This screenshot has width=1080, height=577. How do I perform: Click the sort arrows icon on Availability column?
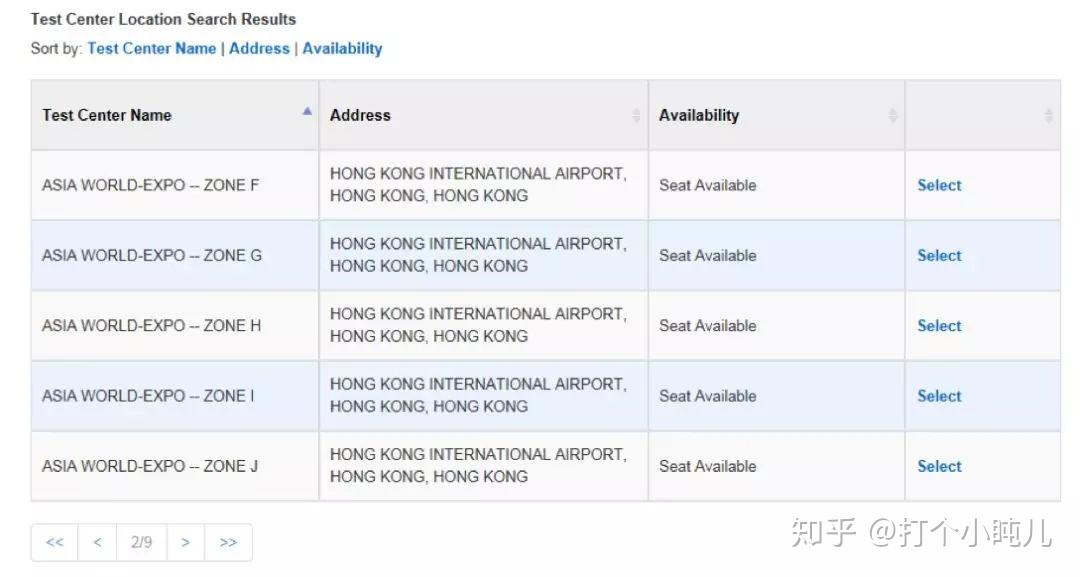(x=893, y=115)
